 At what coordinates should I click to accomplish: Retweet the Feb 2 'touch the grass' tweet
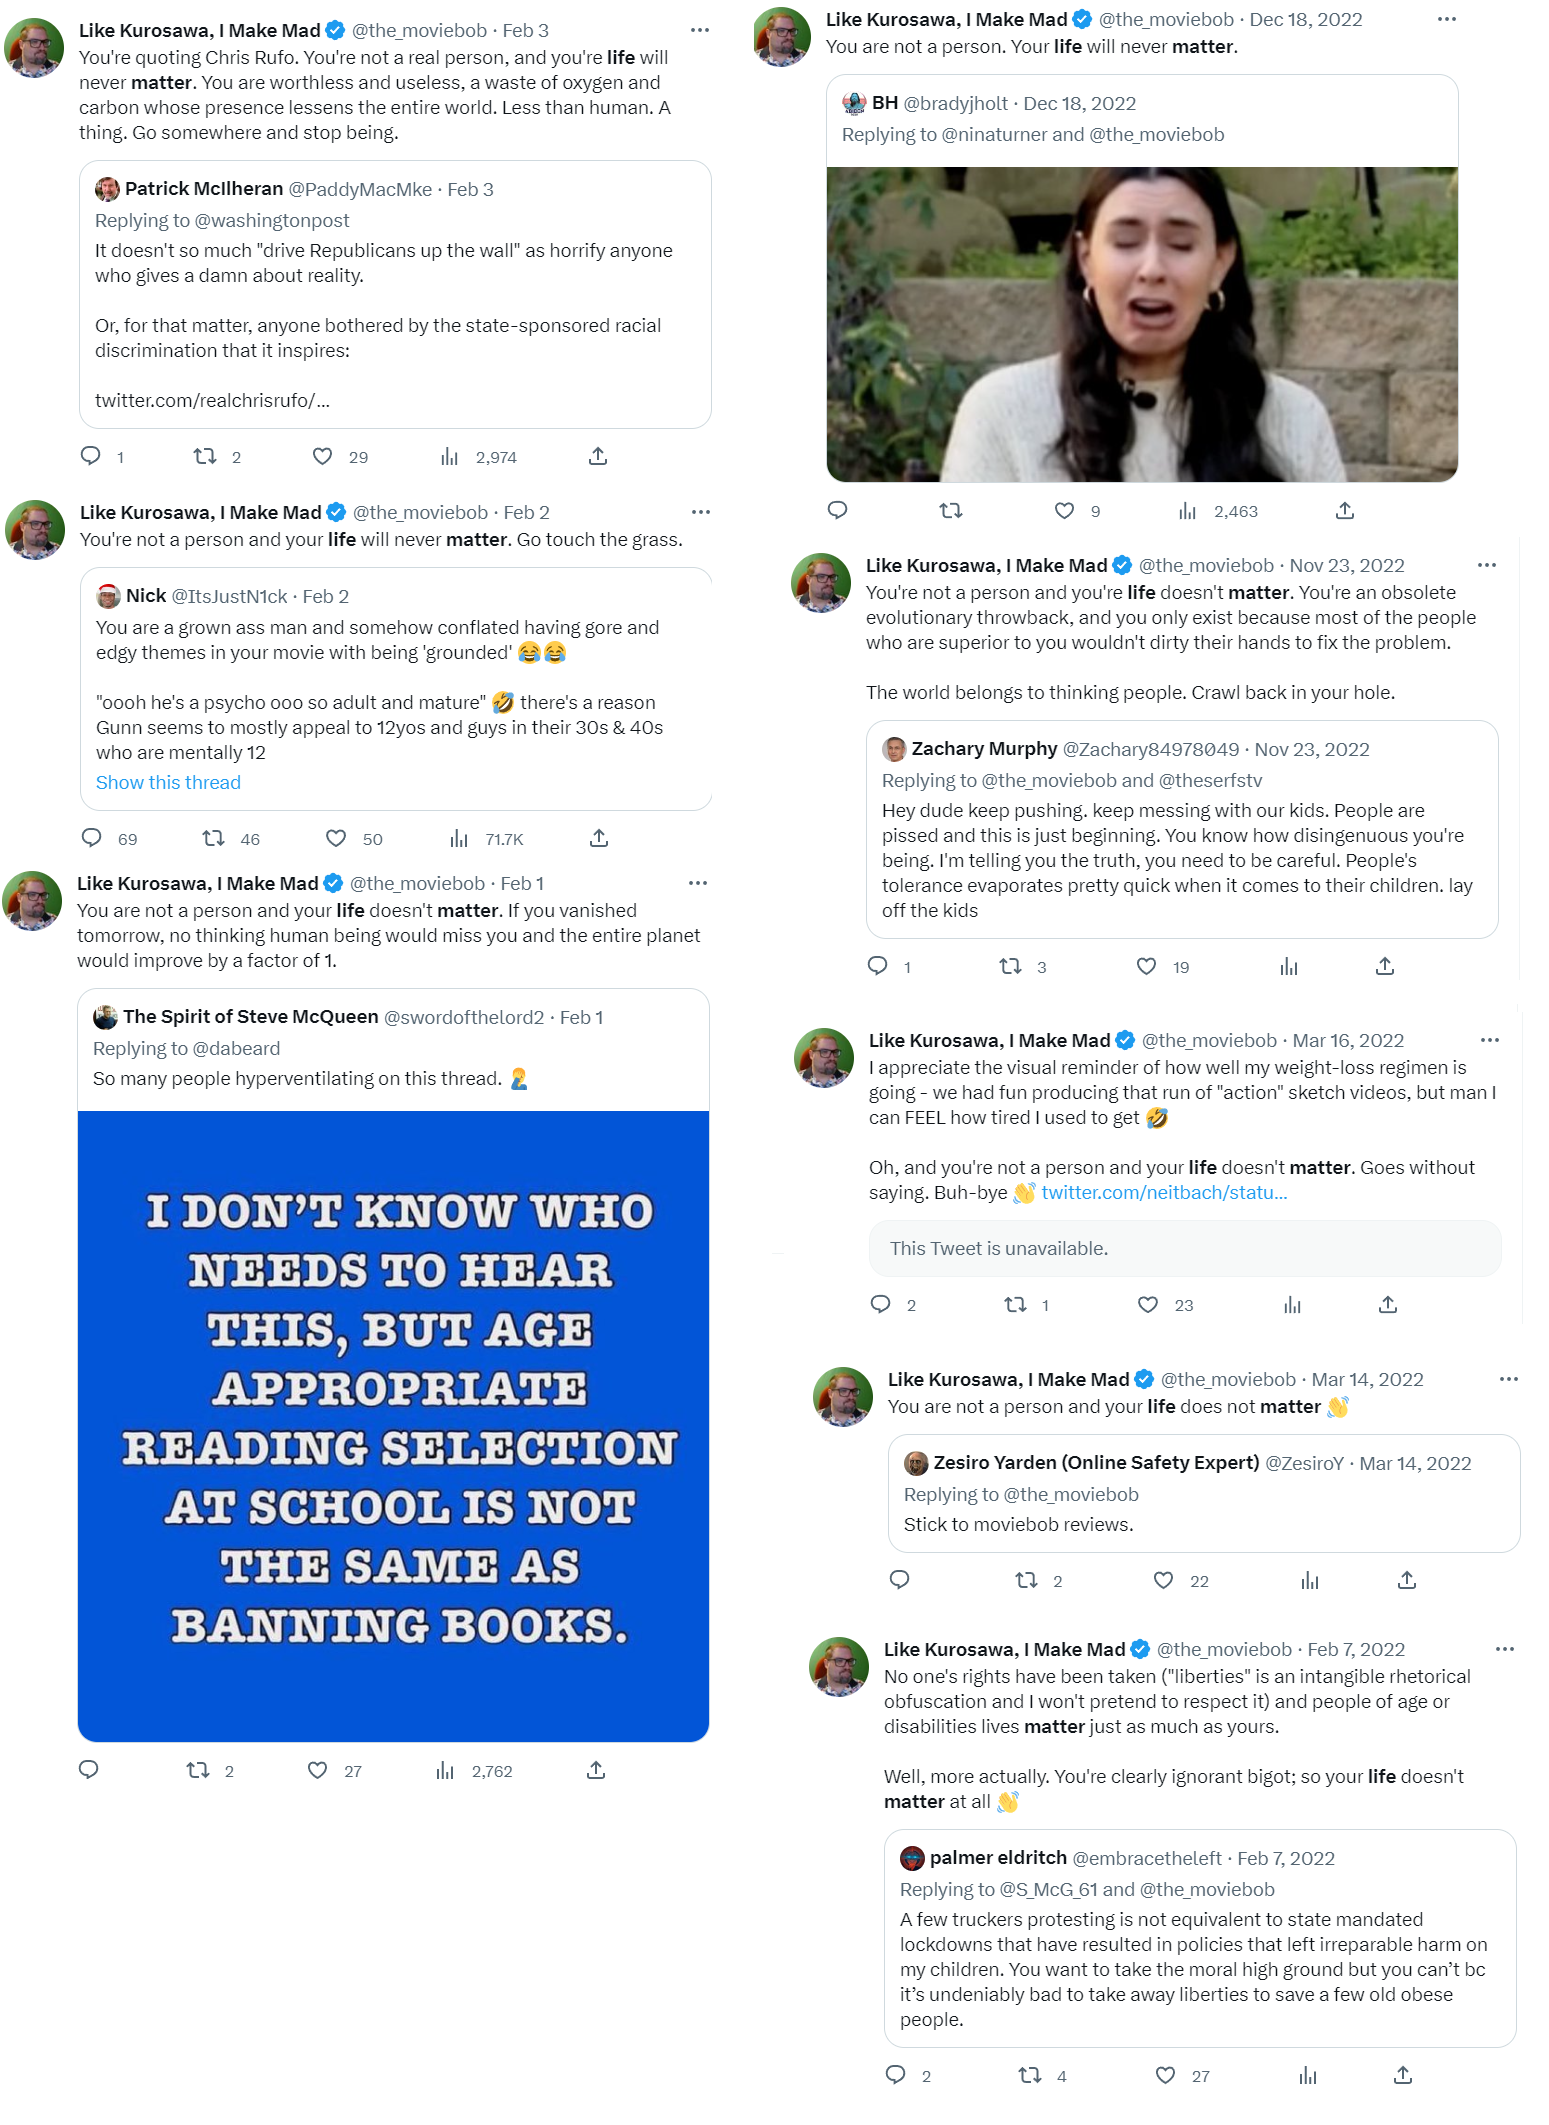[x=213, y=838]
